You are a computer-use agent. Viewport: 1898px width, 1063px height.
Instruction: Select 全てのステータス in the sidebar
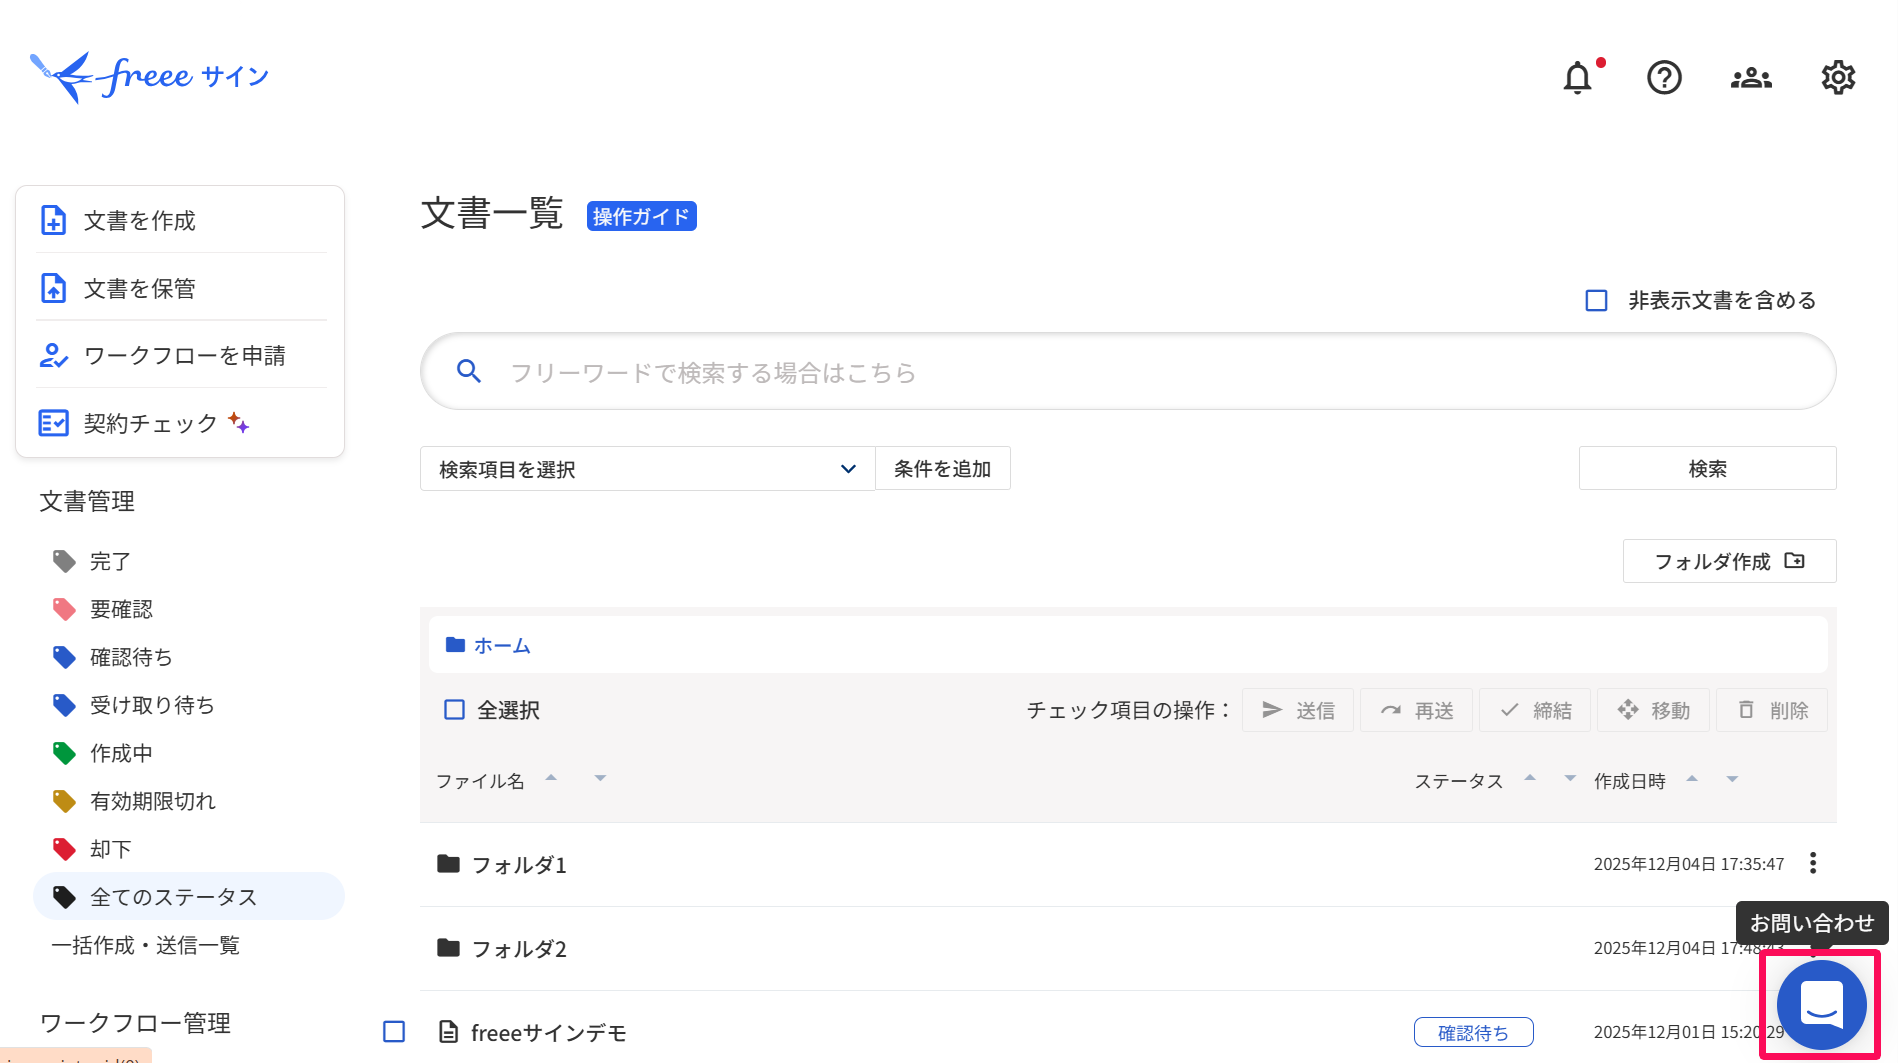point(189,896)
